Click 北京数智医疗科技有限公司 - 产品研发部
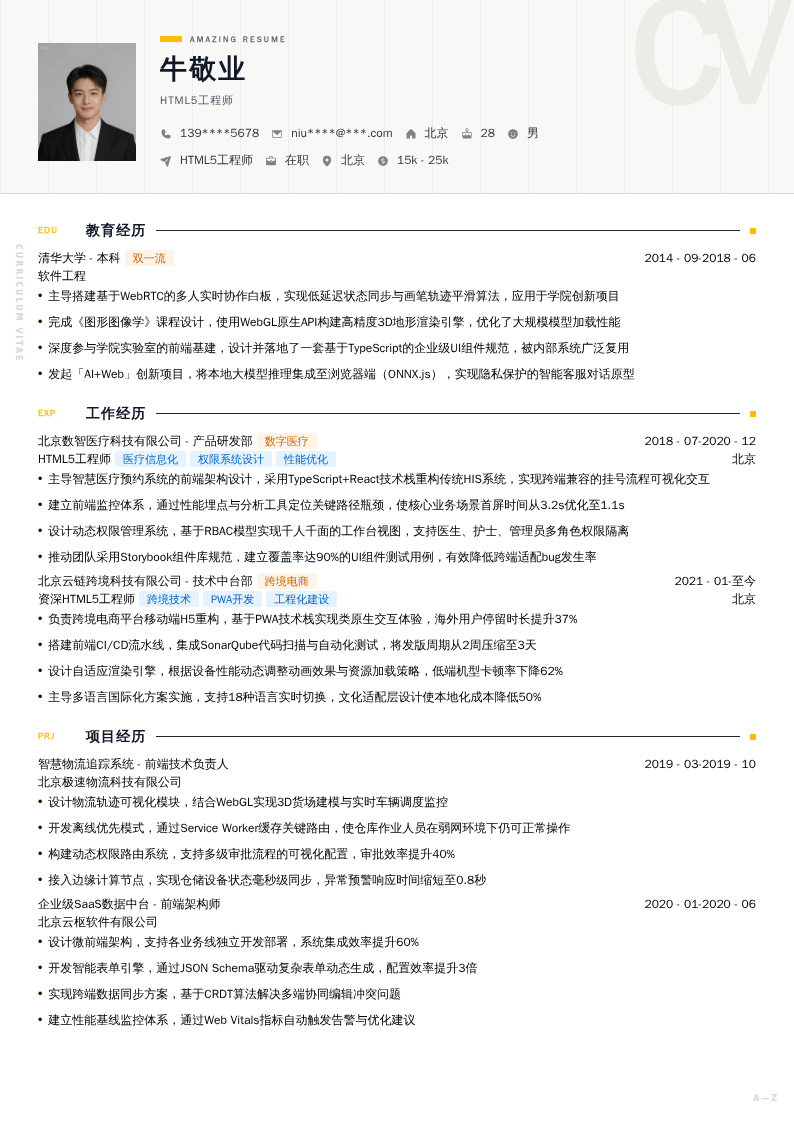Image resolution: width=794 pixels, height=1123 pixels. pyautogui.click(x=145, y=441)
